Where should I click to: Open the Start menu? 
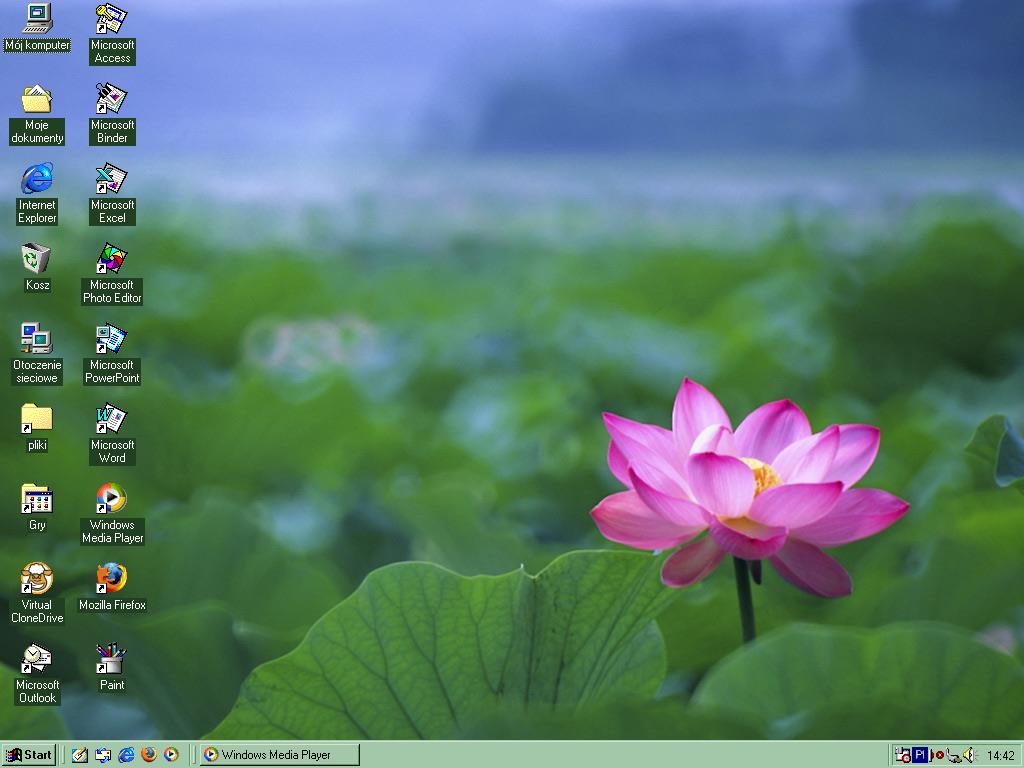tap(29, 755)
